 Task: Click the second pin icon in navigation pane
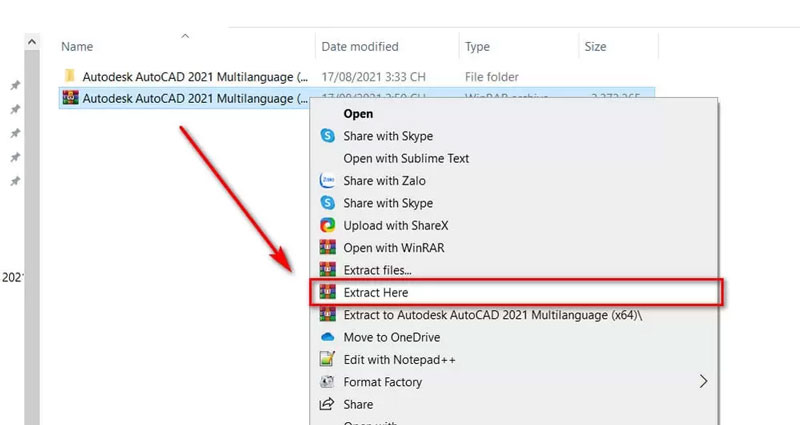(16, 109)
